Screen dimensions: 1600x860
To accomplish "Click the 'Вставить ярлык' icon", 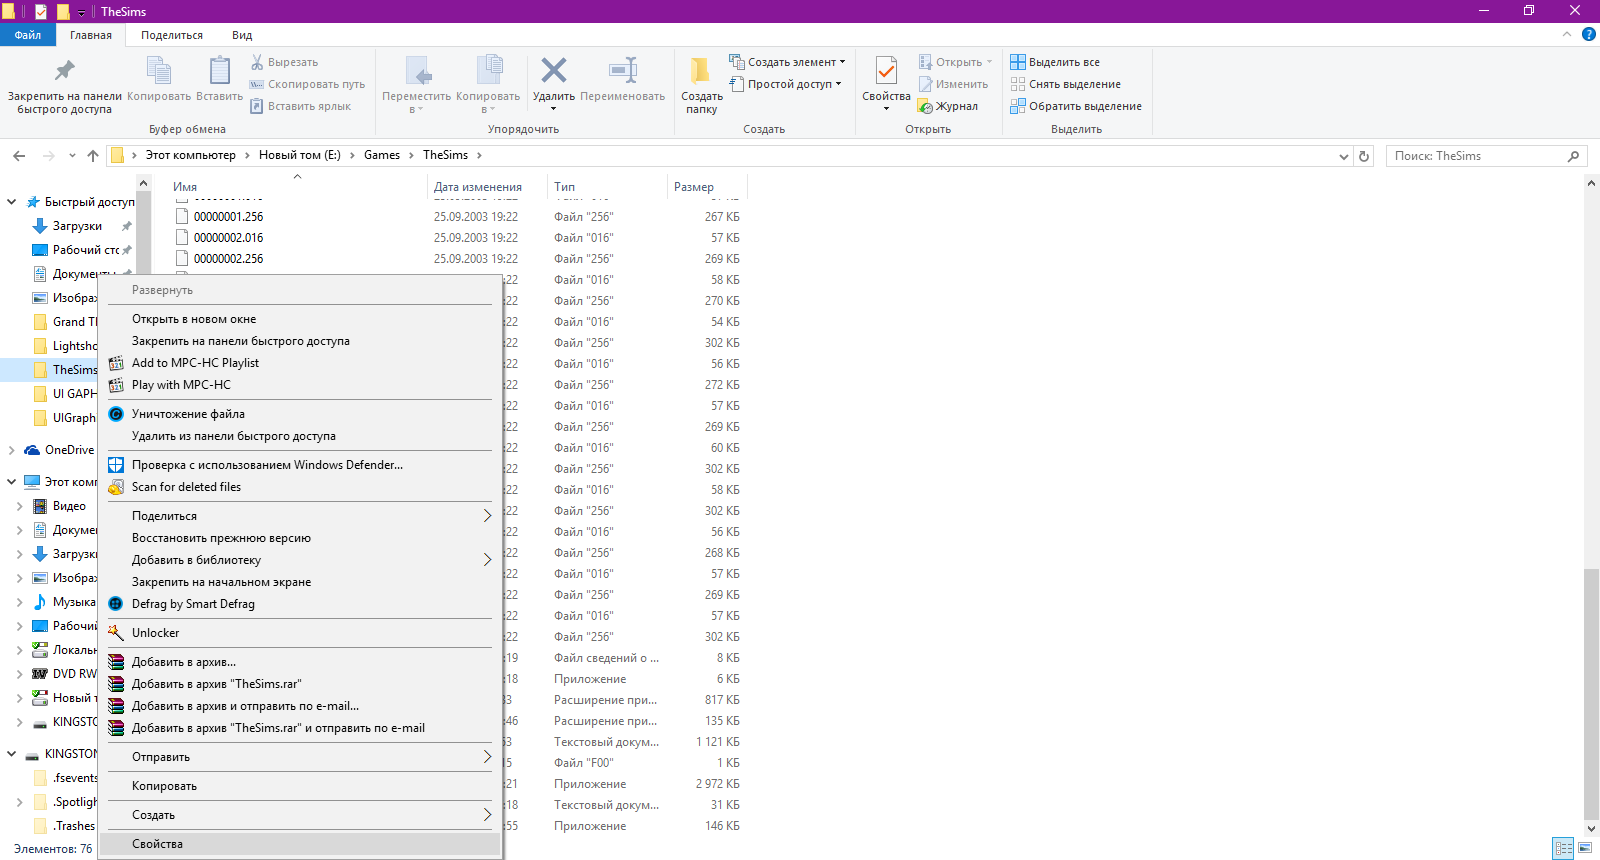I will tap(257, 106).
